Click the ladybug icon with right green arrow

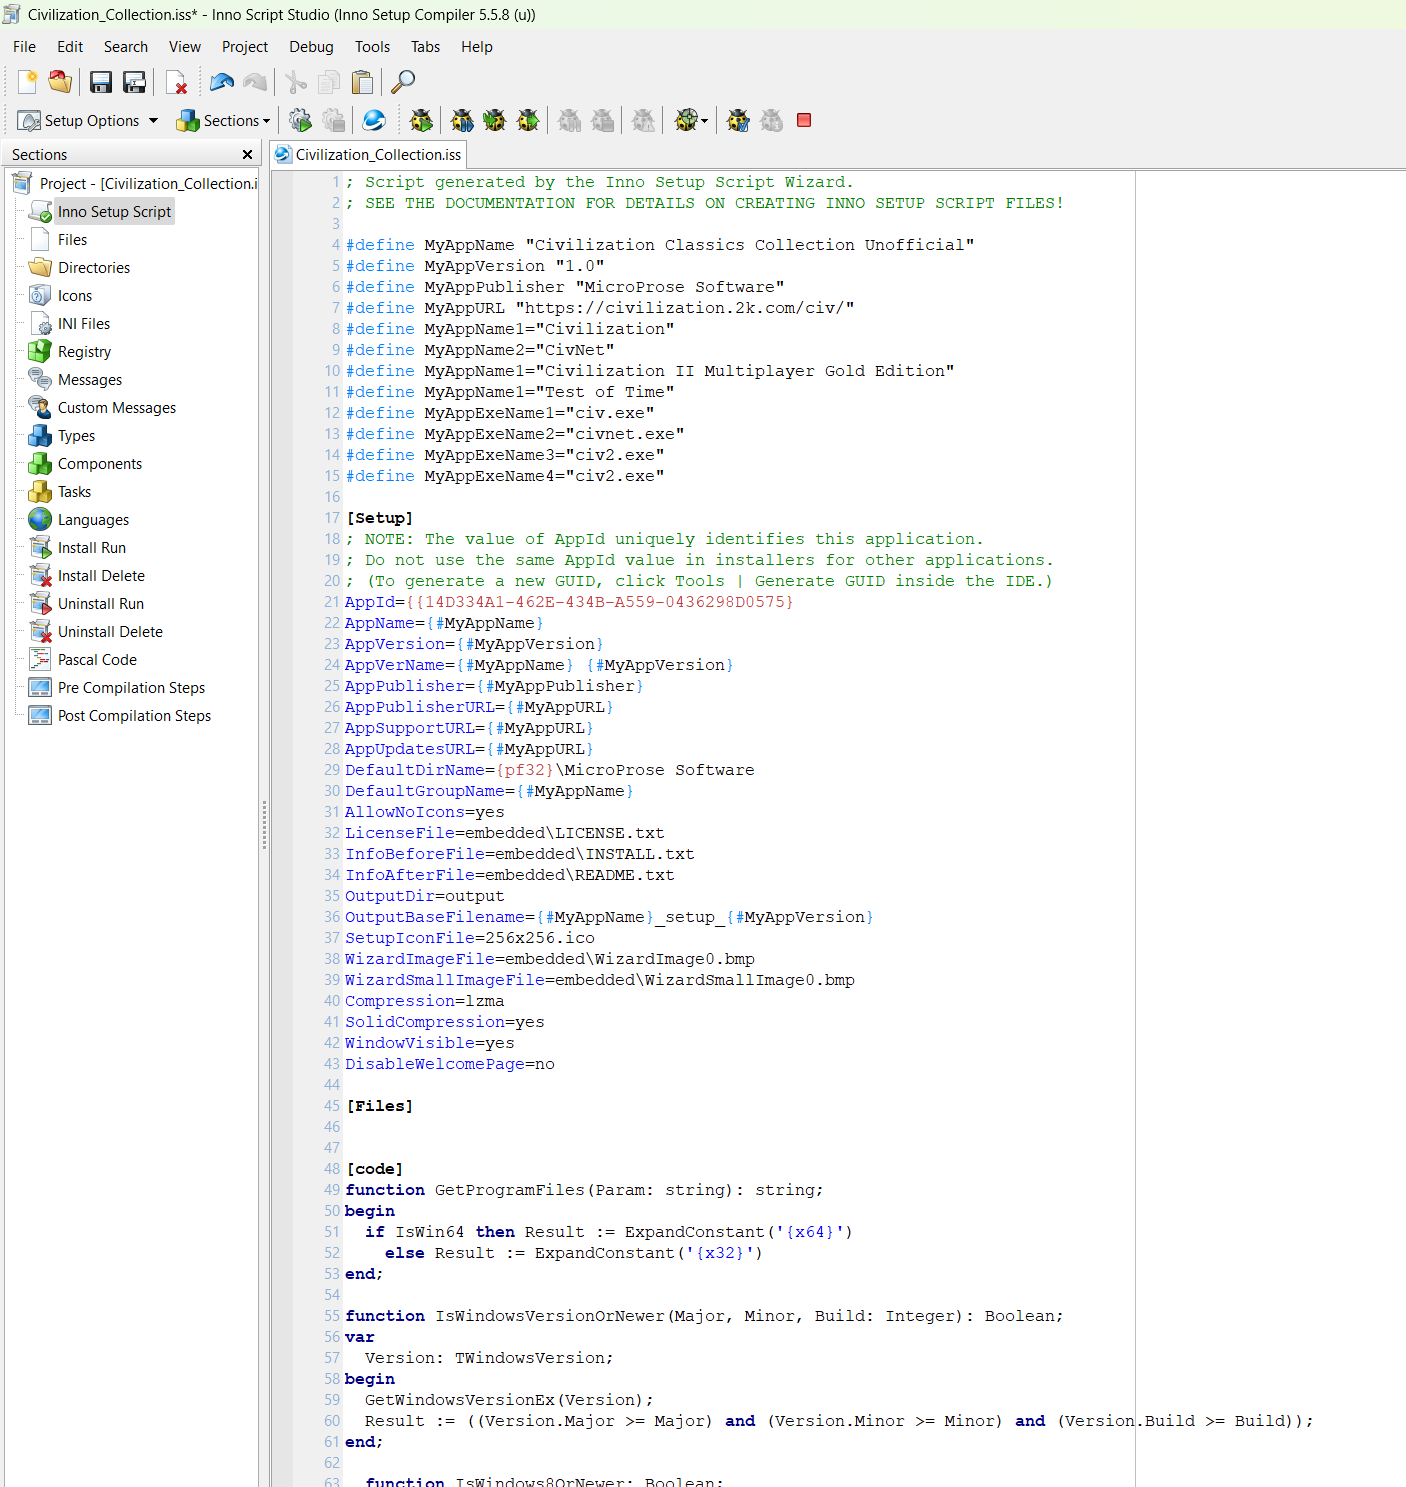528,121
